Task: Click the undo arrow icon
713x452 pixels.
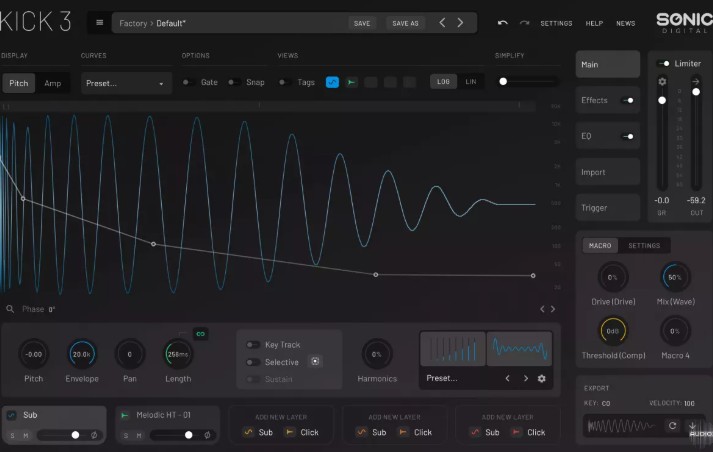Action: coord(502,23)
